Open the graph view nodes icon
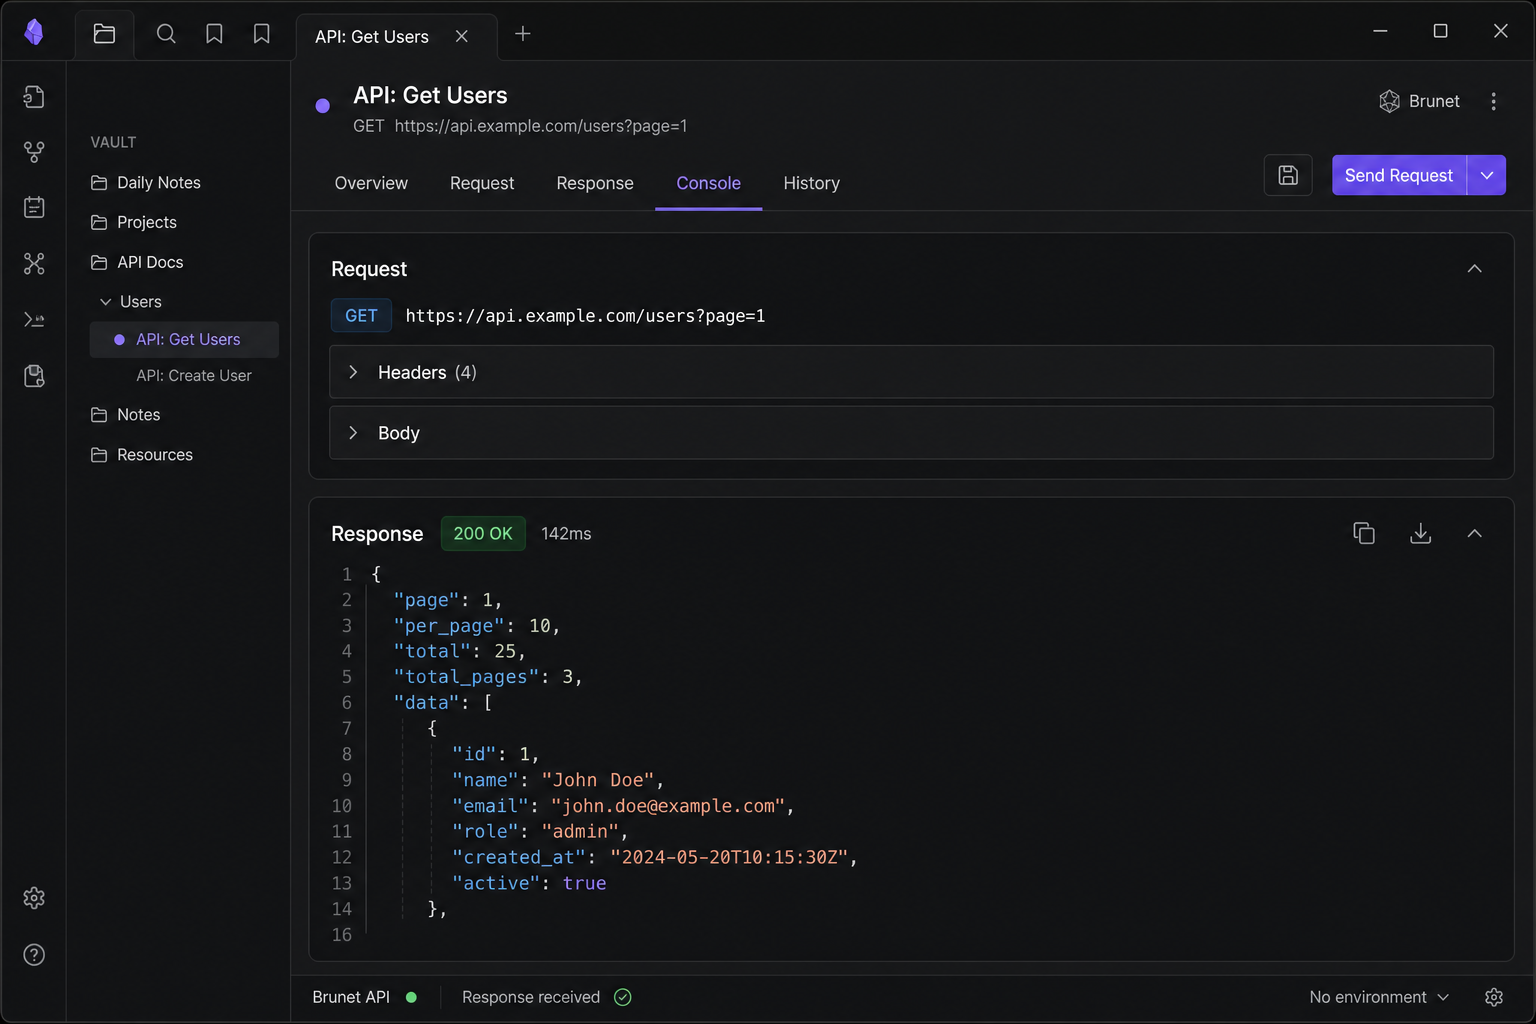Viewport: 1536px width, 1024px height. point(34,264)
